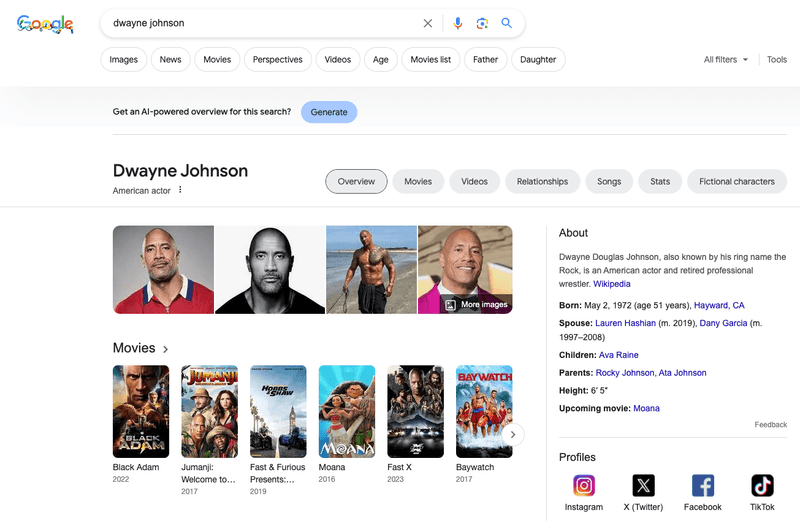Screen dimensions: 800x521
Task: Open the Facebook profile icon
Action: click(703, 485)
